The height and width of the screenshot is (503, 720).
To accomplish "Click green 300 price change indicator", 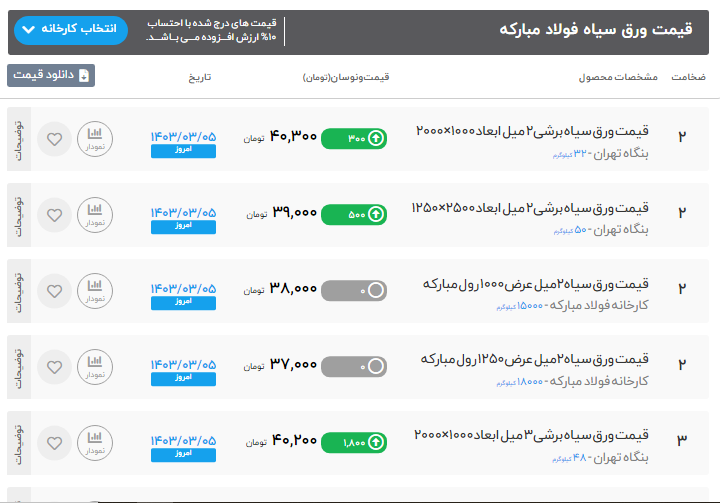I will [x=354, y=138].
